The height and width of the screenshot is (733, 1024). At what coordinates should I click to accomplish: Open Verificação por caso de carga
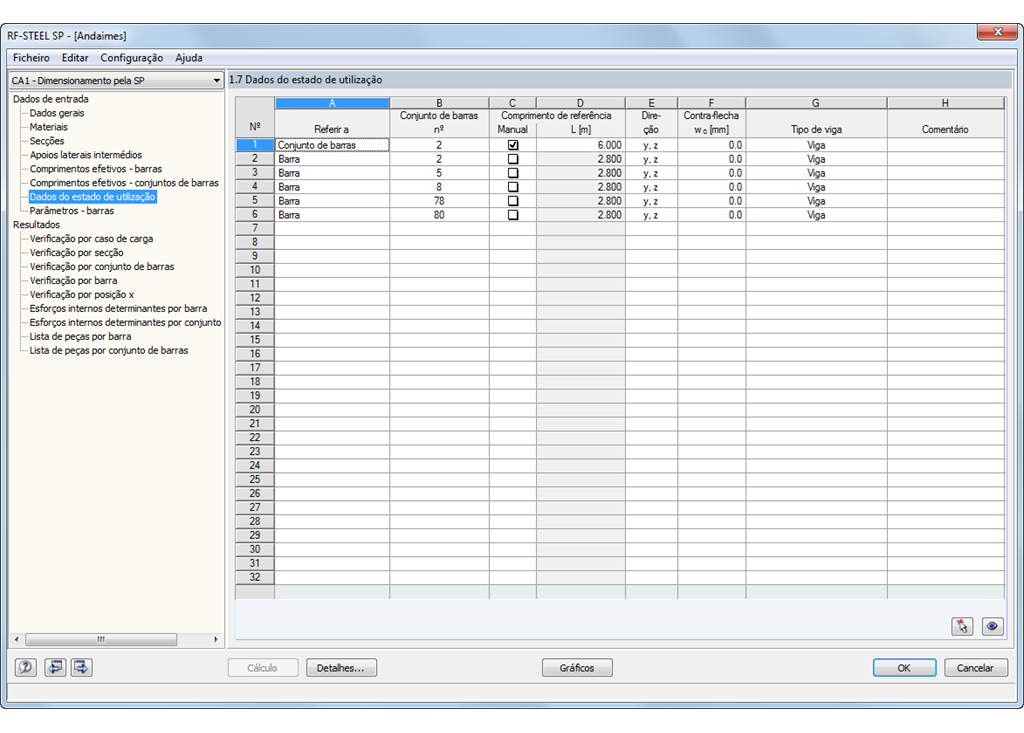(x=91, y=238)
